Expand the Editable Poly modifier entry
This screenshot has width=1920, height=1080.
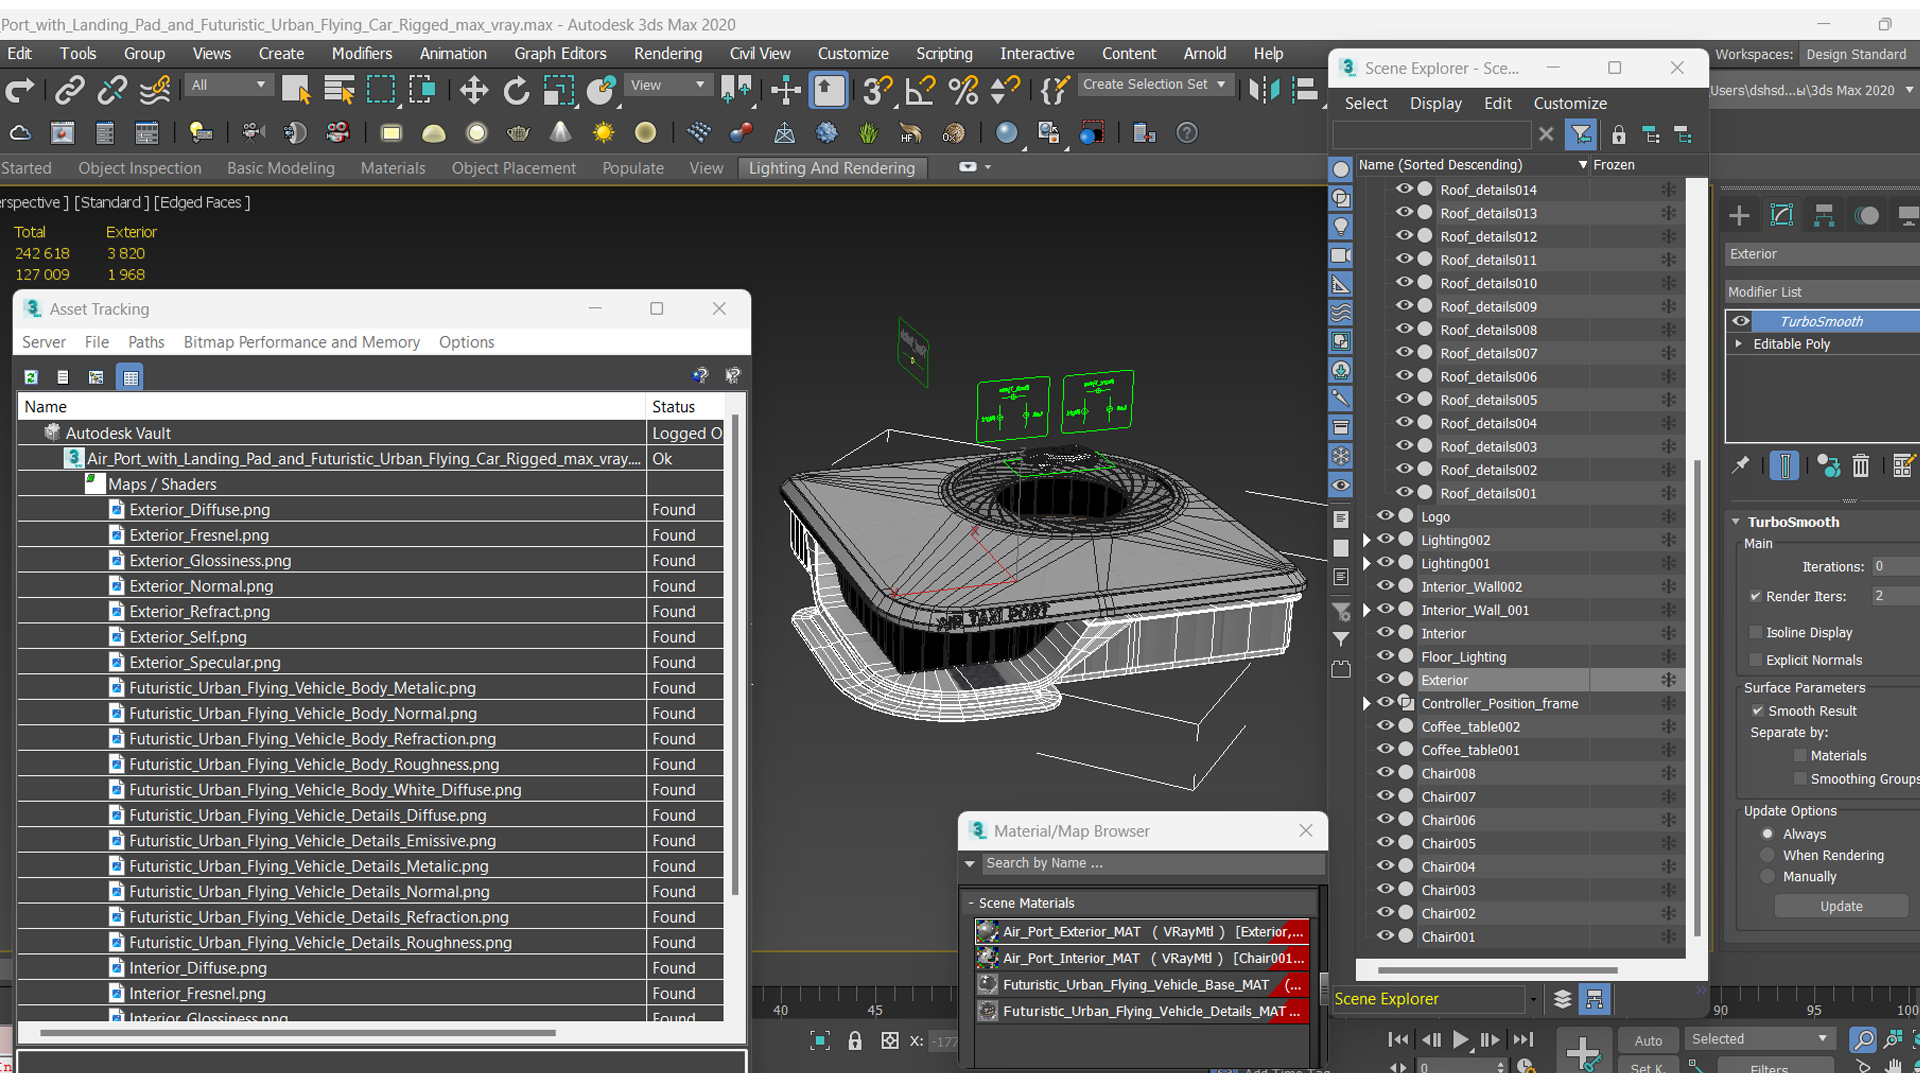coord(1739,344)
